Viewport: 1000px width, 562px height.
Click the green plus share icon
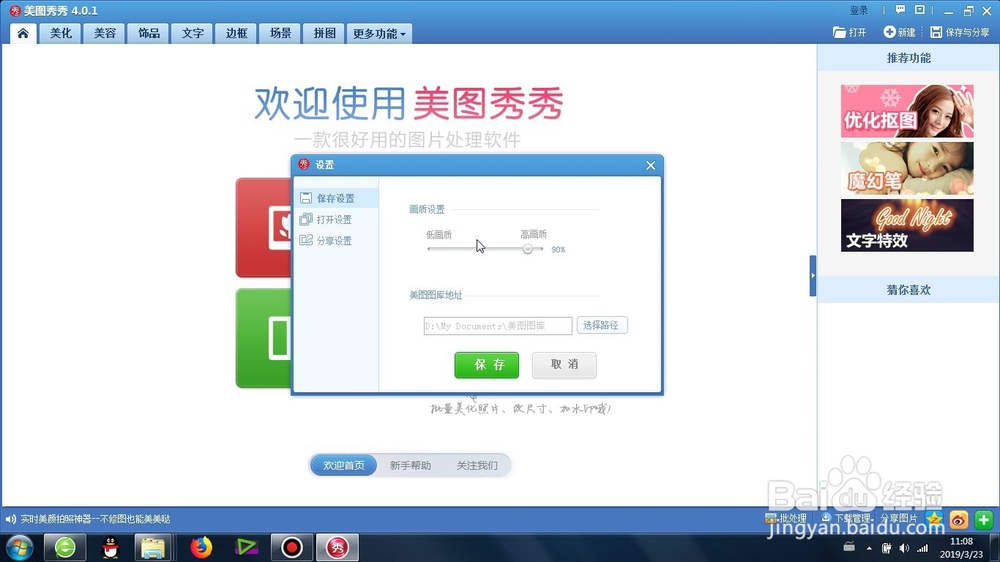click(983, 520)
